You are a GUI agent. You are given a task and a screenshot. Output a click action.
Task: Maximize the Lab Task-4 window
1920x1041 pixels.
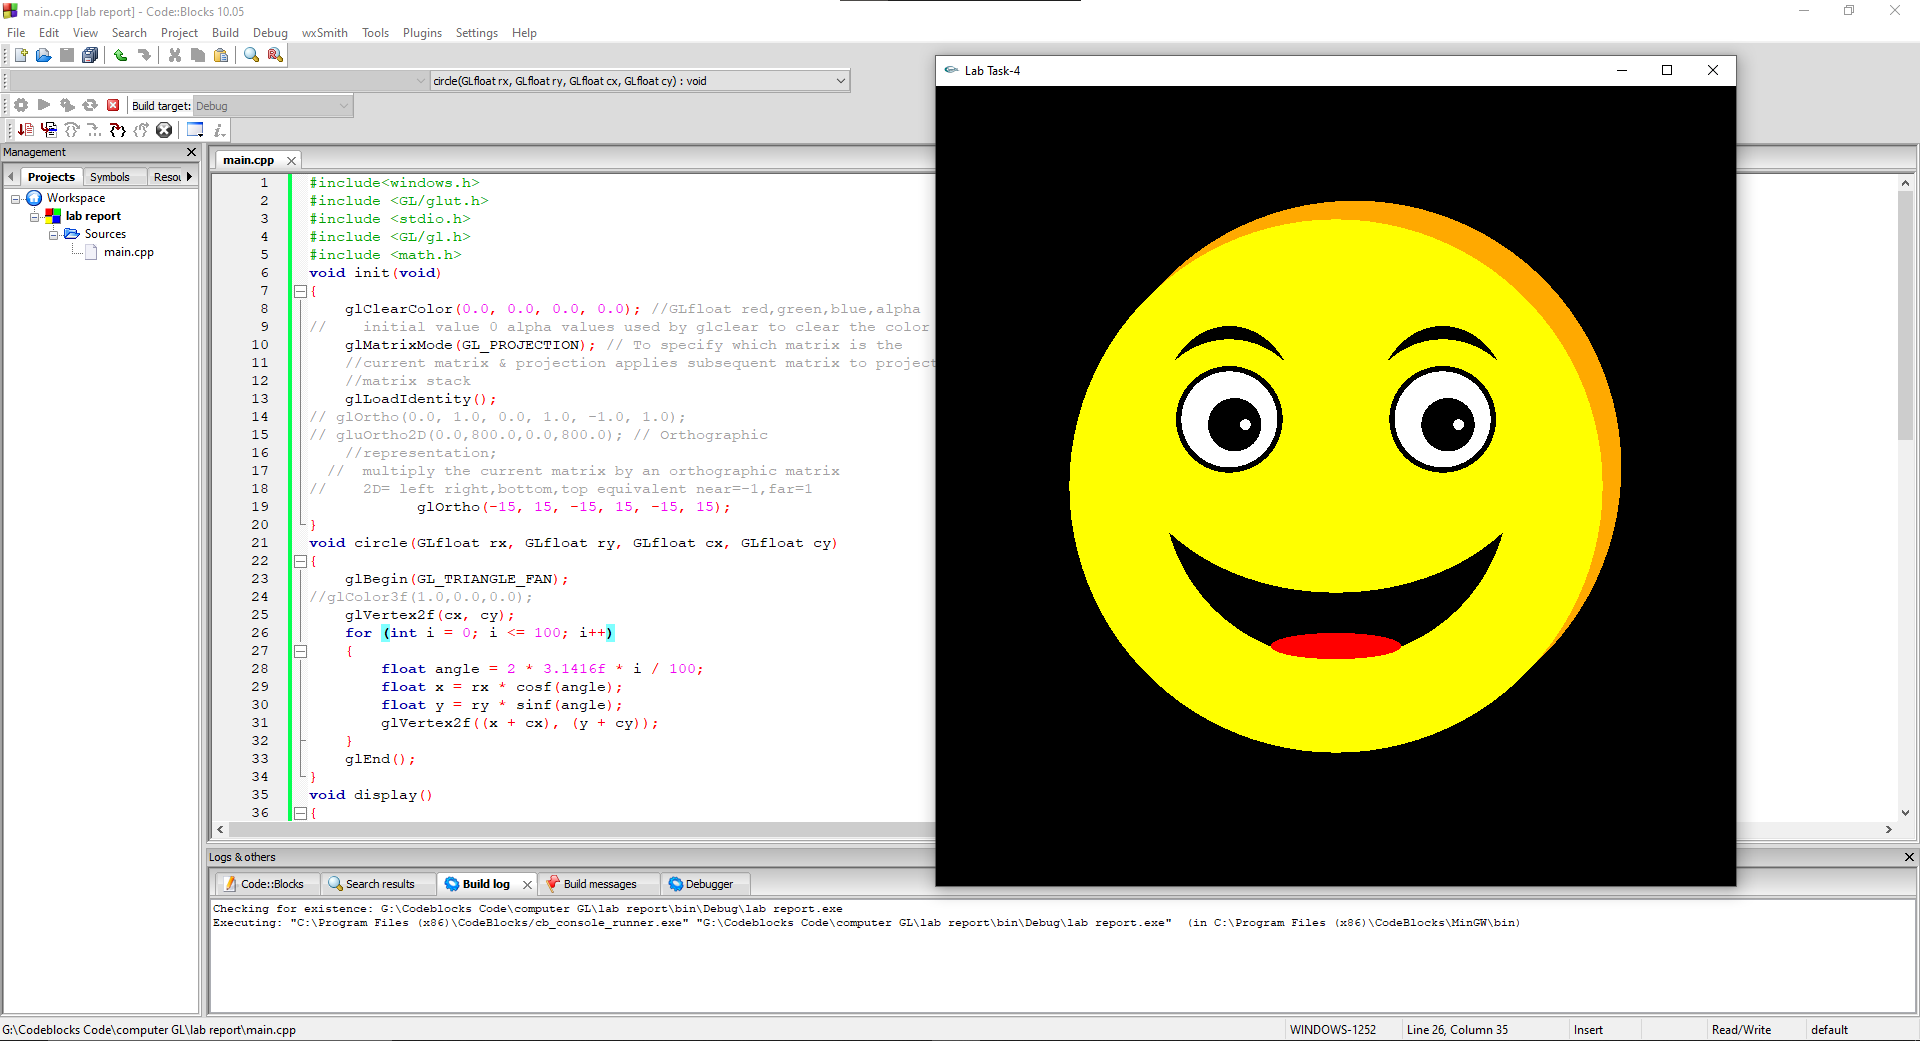[1667, 70]
